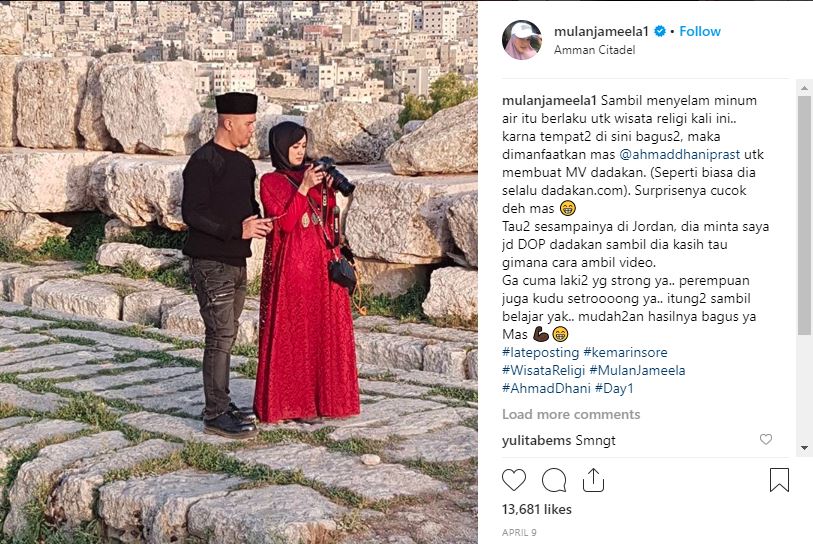Viewport: 813px width, 544px height.
Task: Click the verified badge next to mulanjameela1
Action: click(x=660, y=31)
